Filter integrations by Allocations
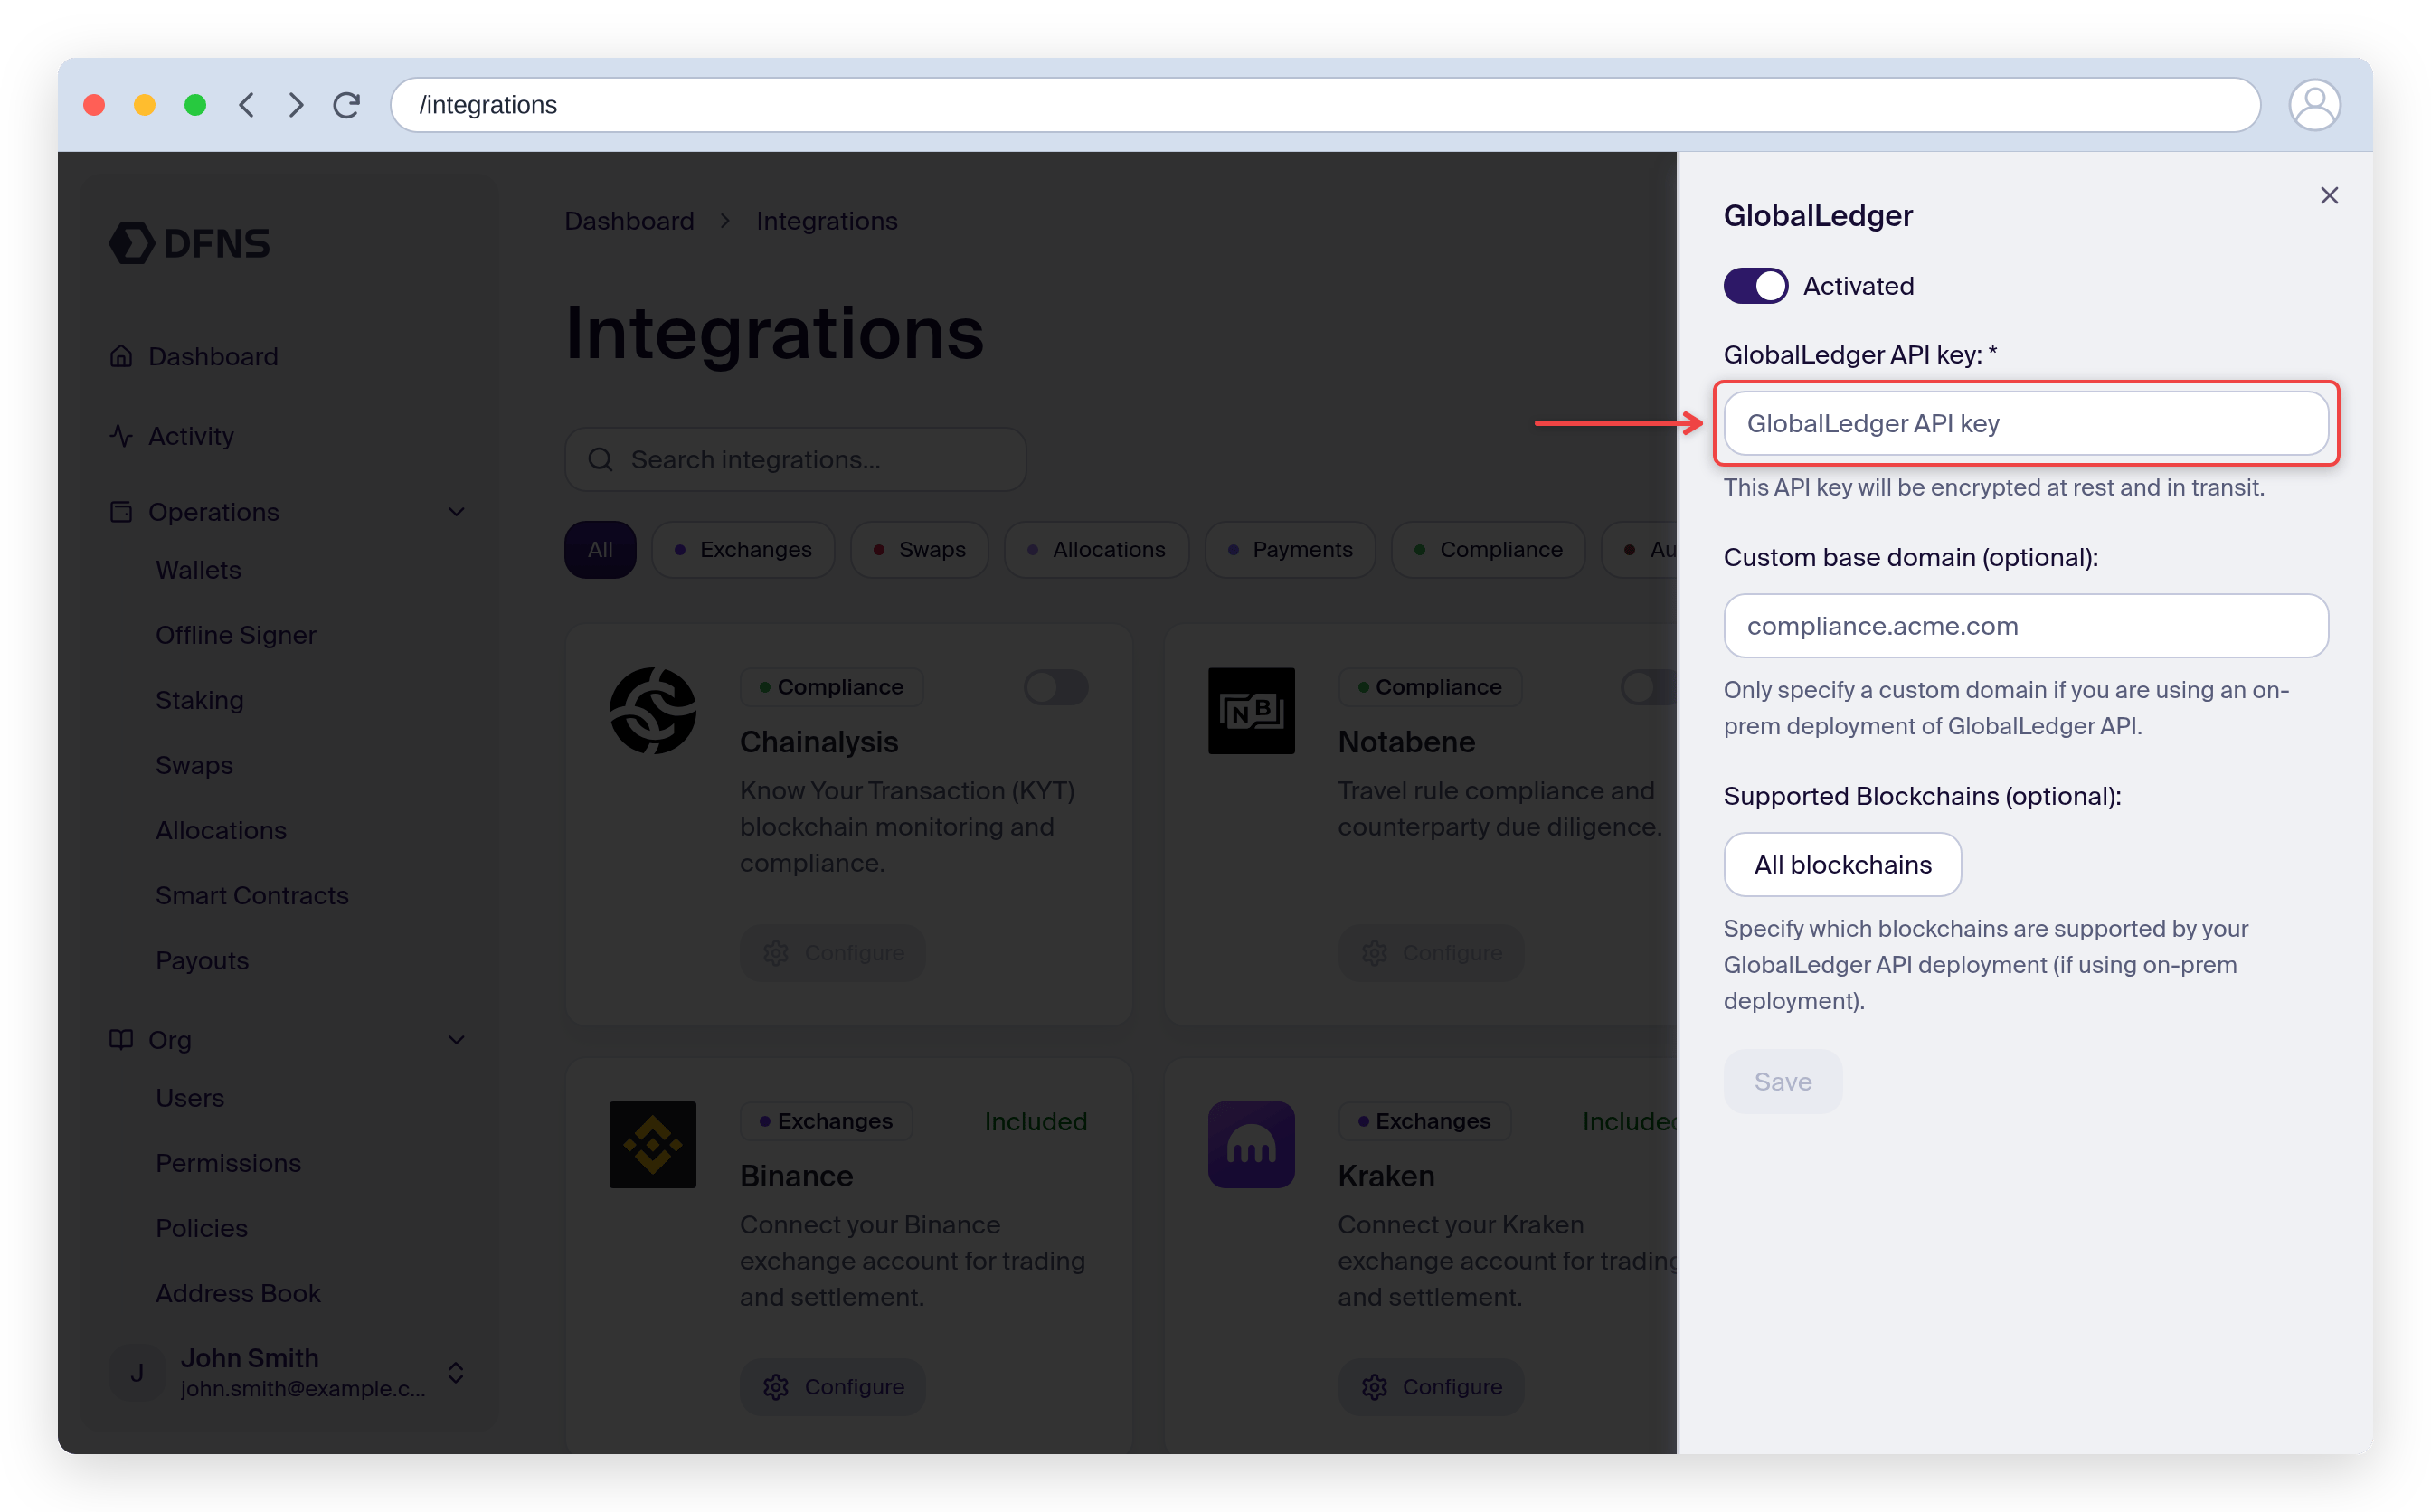 (x=1096, y=550)
